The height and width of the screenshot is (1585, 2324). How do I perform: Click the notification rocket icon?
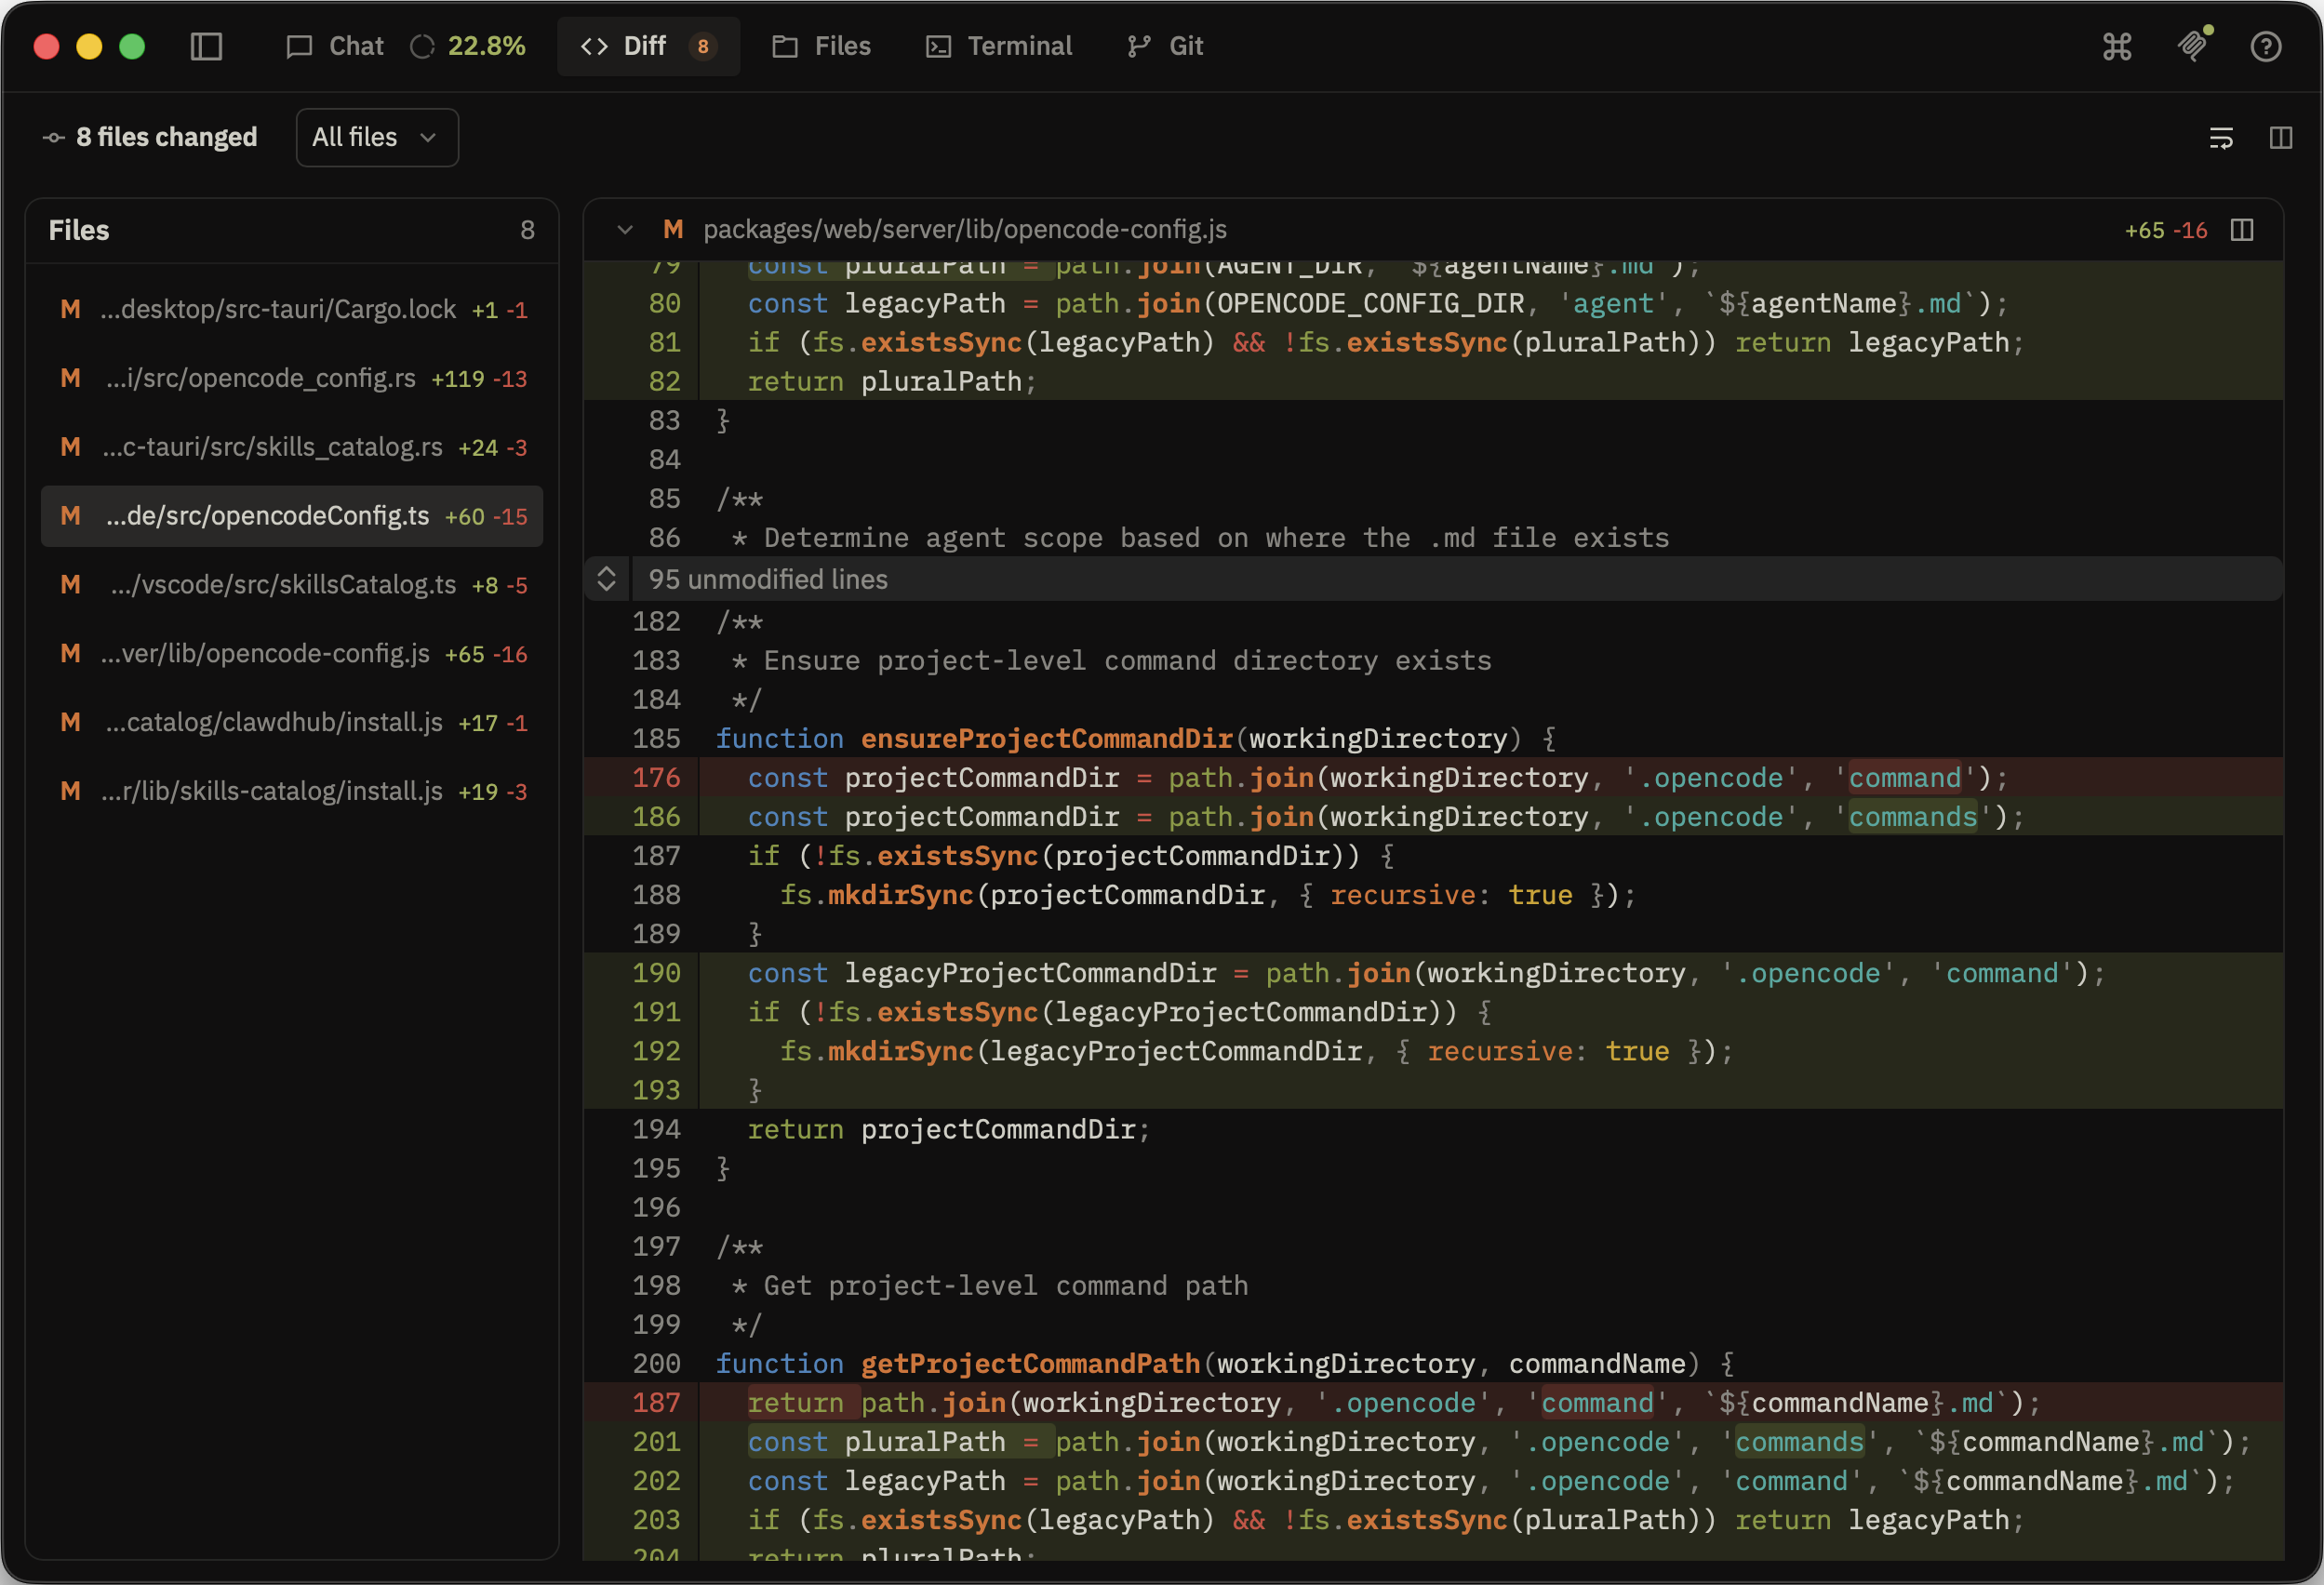coord(2192,46)
